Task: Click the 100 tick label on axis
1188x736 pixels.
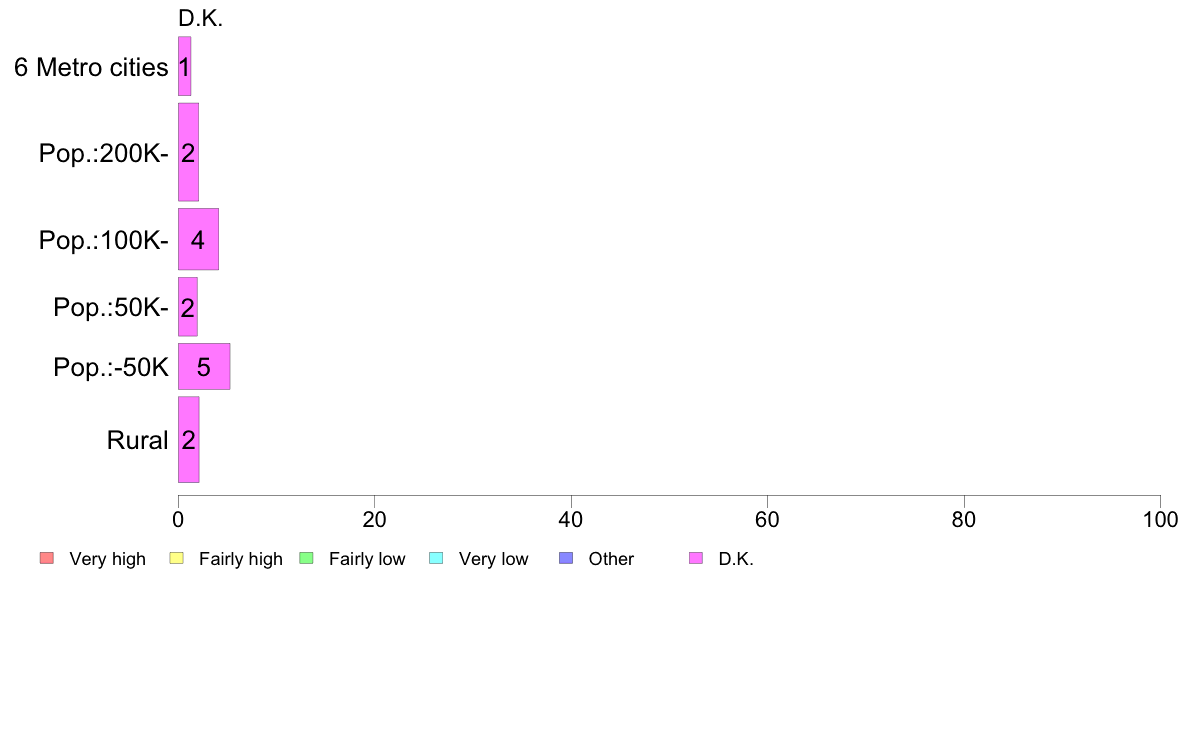Action: coord(1160,519)
